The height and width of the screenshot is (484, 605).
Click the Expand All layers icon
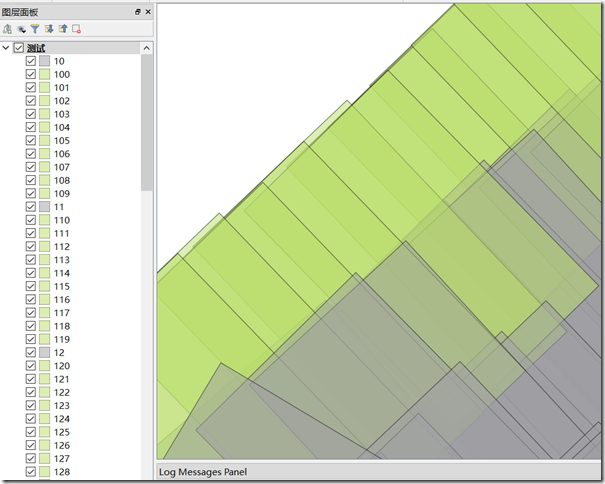(x=49, y=29)
